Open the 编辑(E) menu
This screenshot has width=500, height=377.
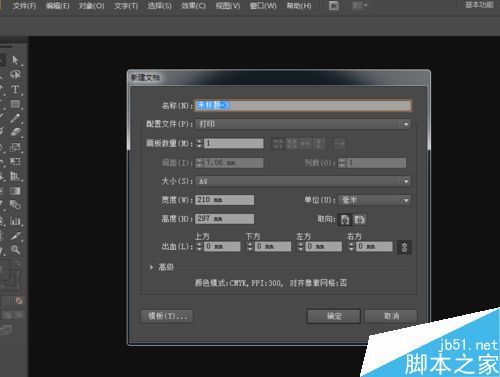pos(57,6)
